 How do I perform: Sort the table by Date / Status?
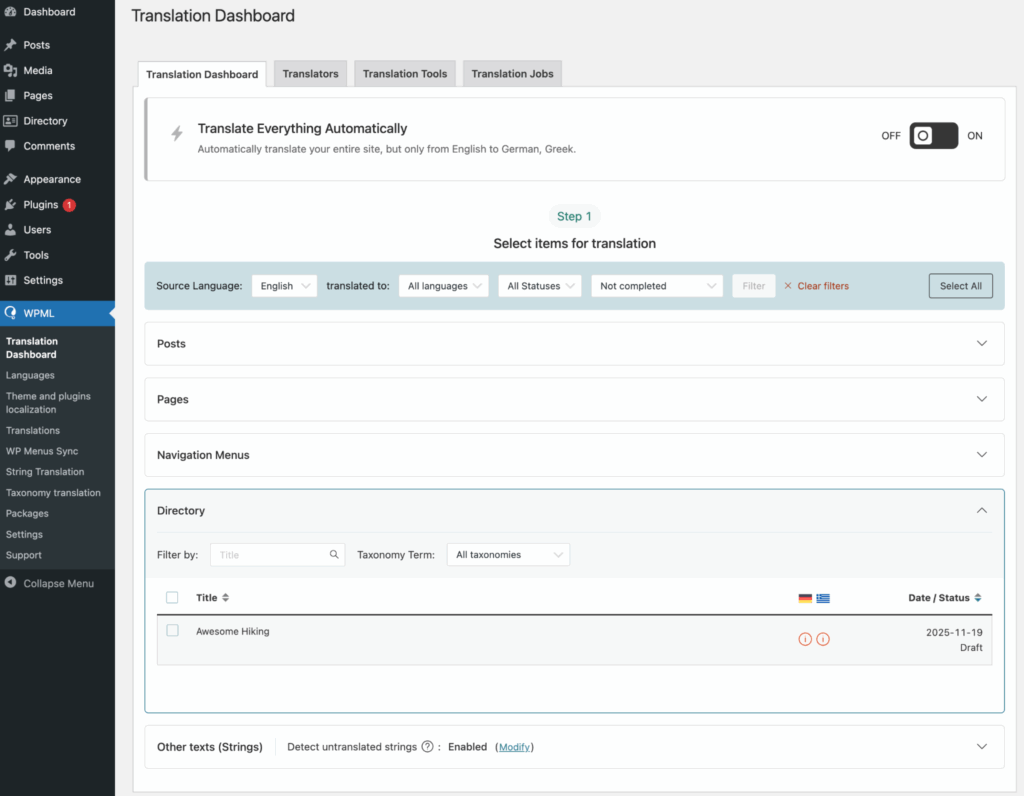pos(944,597)
